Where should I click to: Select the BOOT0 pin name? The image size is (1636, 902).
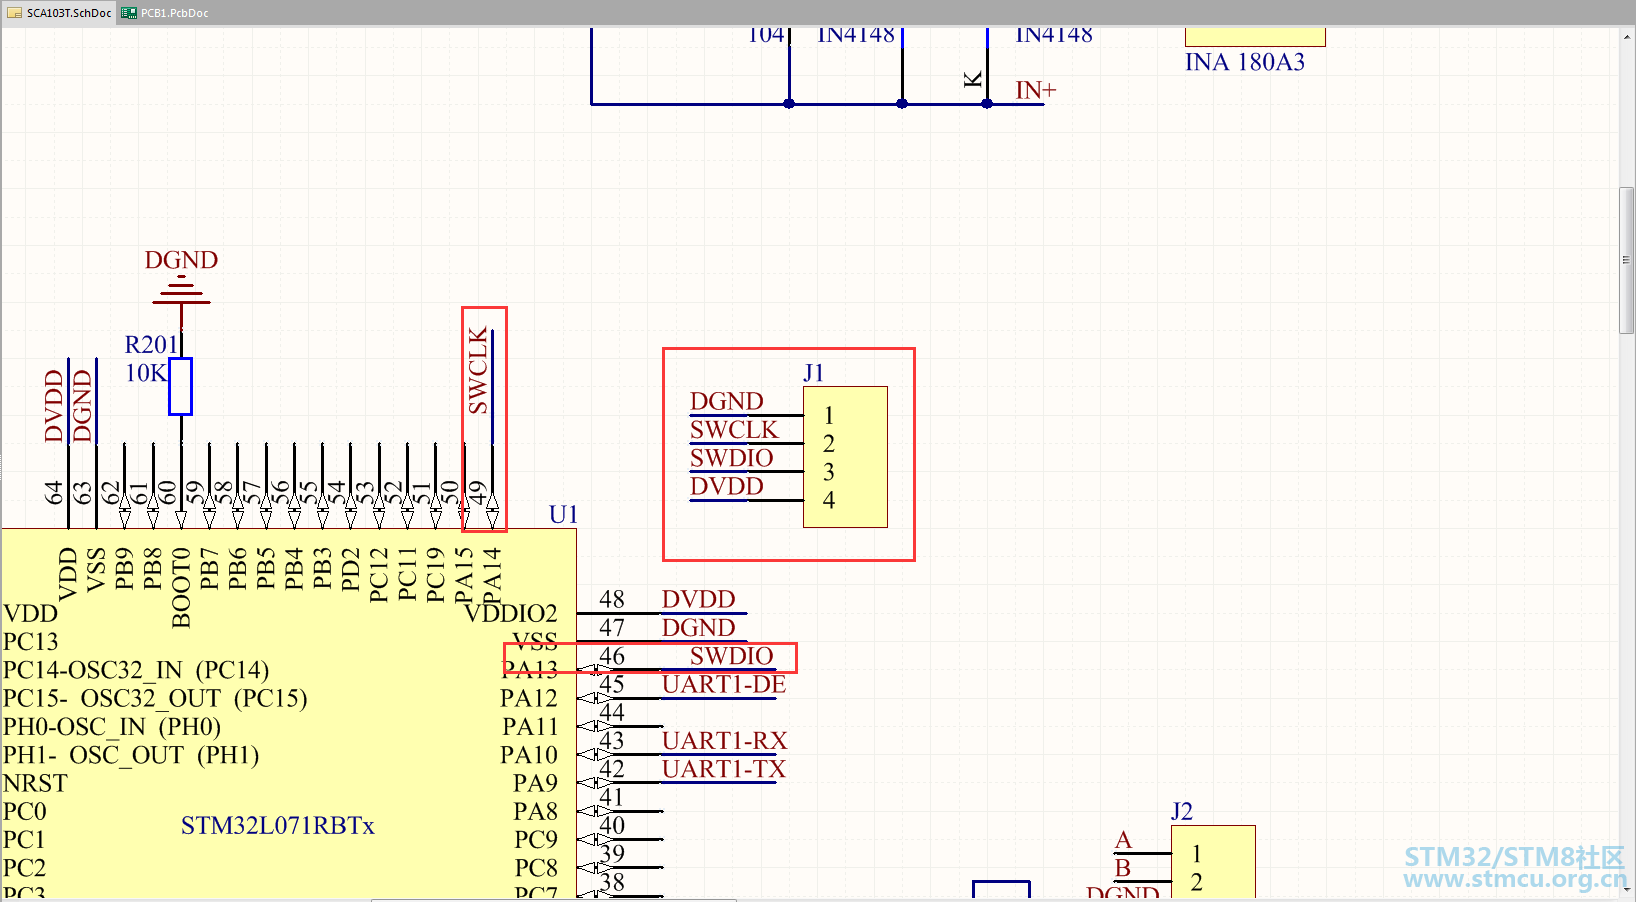point(181,587)
